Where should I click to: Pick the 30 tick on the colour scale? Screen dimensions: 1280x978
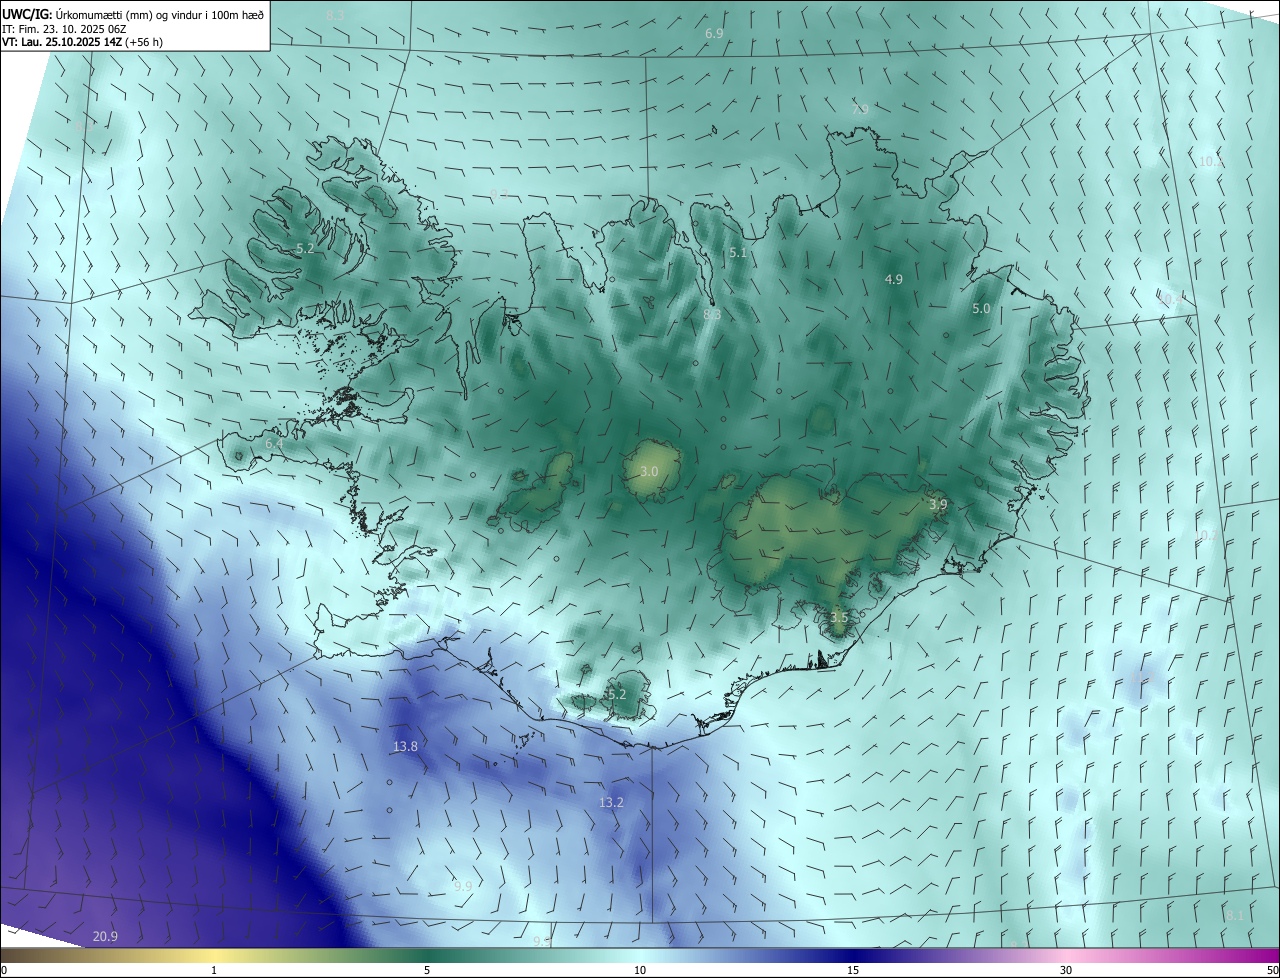click(1066, 970)
